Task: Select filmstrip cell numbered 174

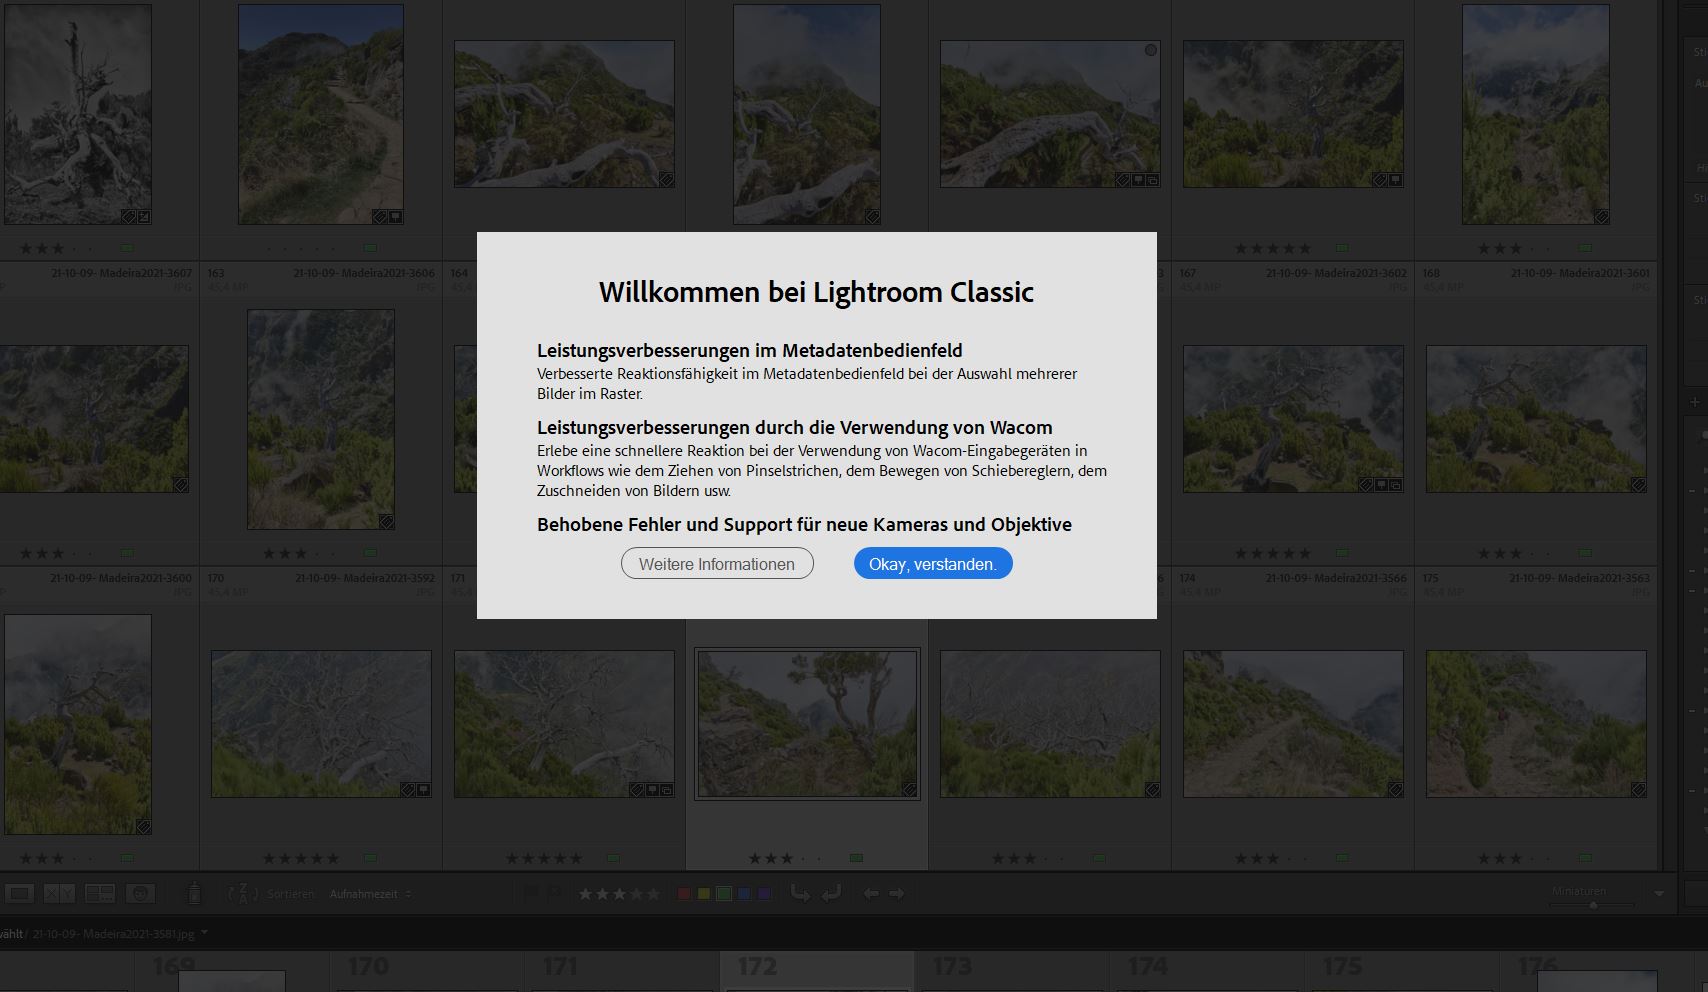Action: pyautogui.click(x=1207, y=971)
